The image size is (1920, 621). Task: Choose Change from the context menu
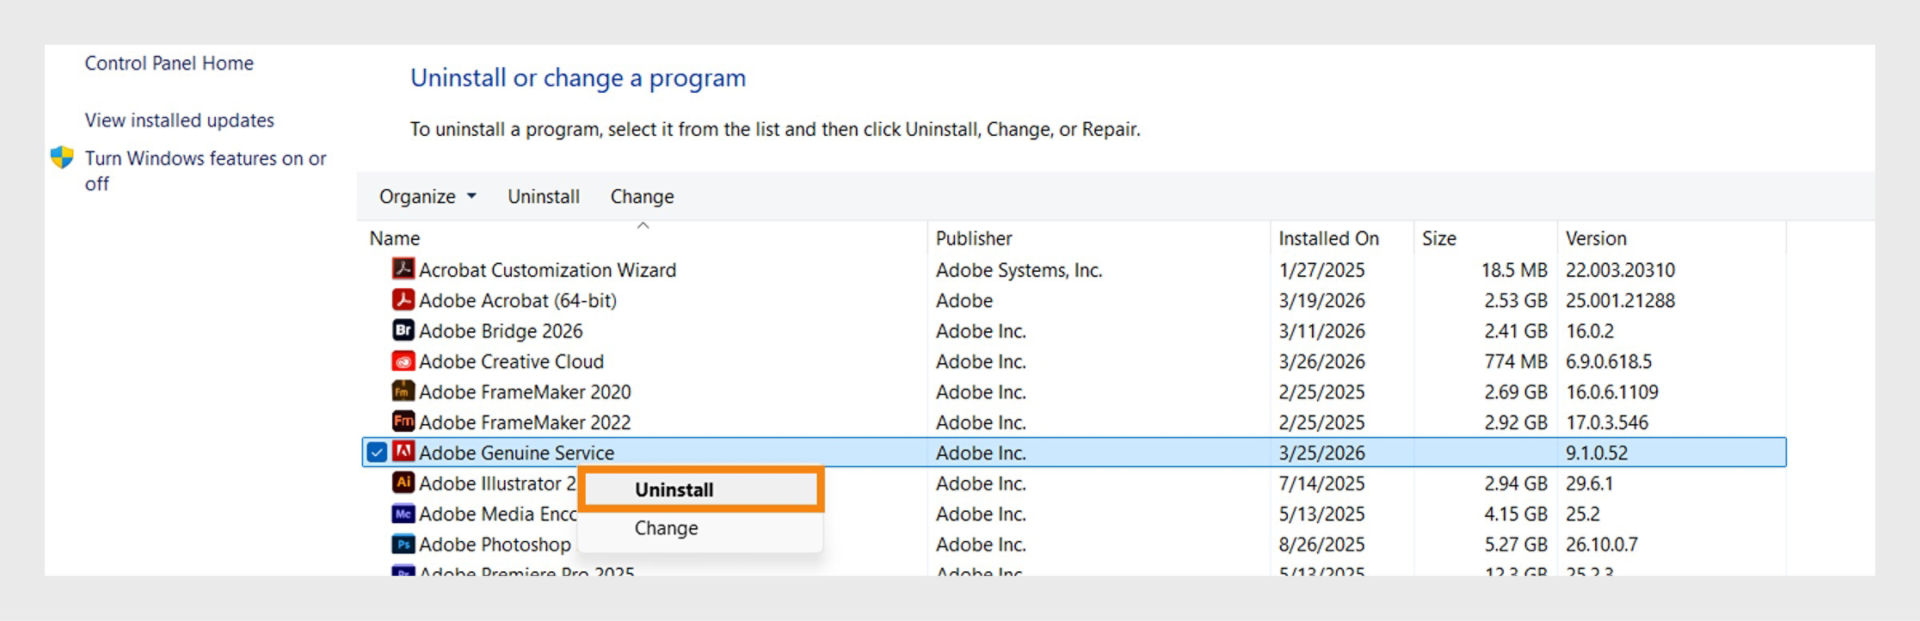[700, 528]
